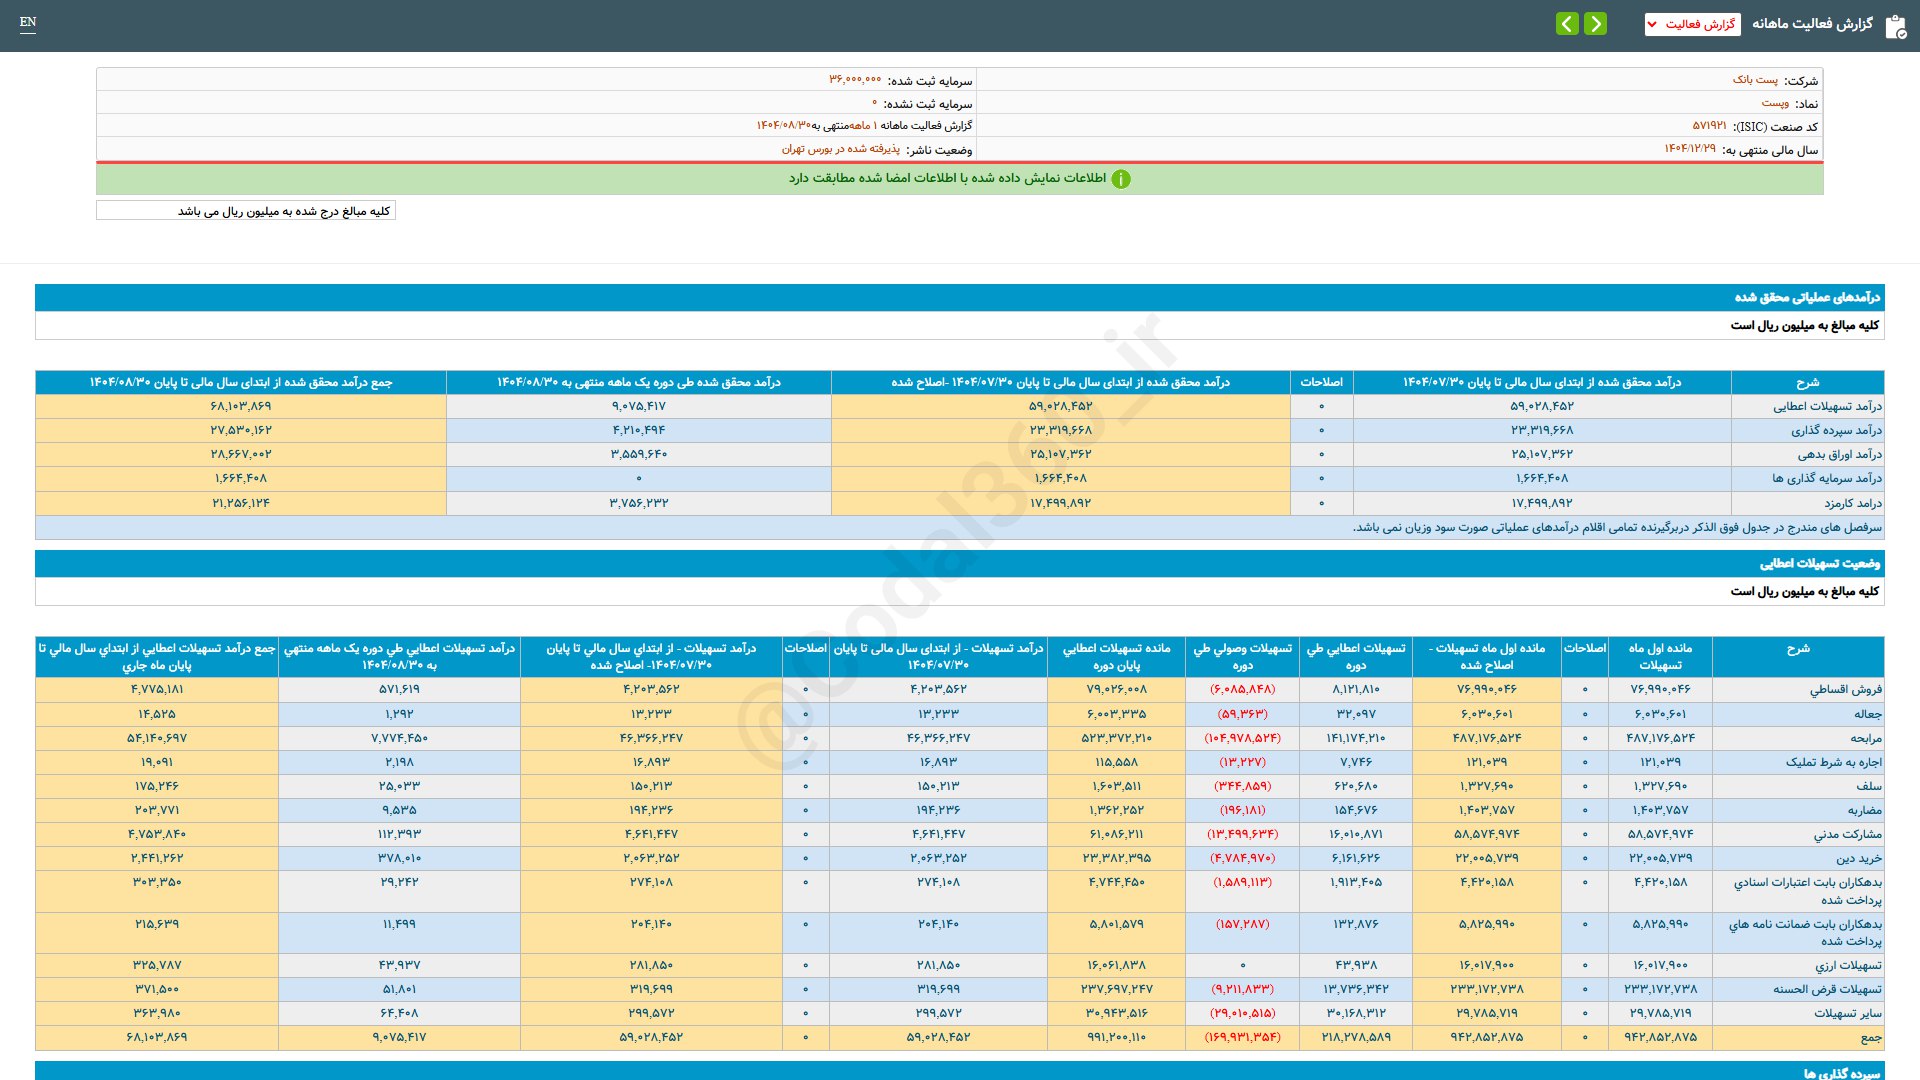Click the وضعیت تسهیلات اعطایی section header

pyautogui.click(x=1819, y=563)
